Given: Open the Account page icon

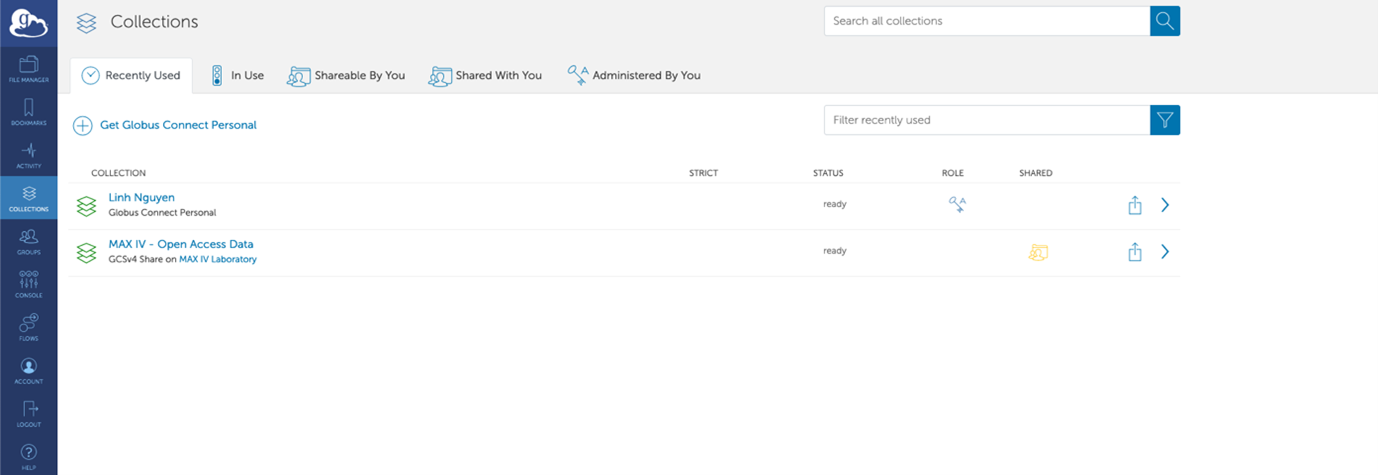Looking at the screenshot, I should 28,371.
